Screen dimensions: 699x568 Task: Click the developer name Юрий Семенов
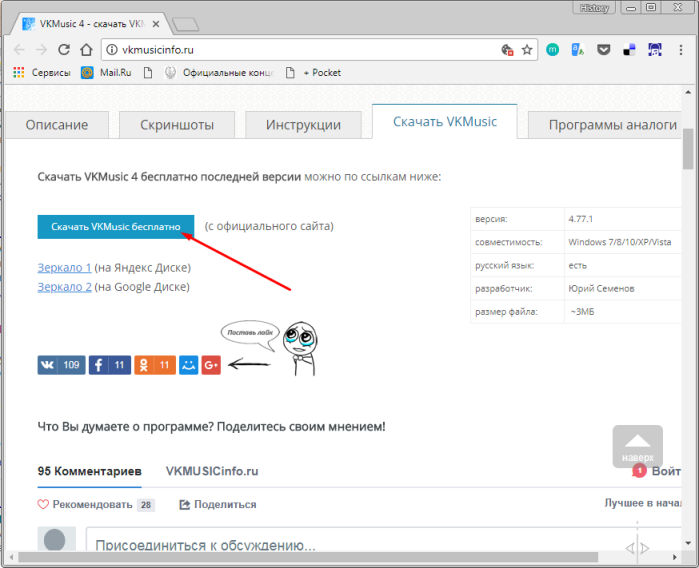(x=601, y=288)
